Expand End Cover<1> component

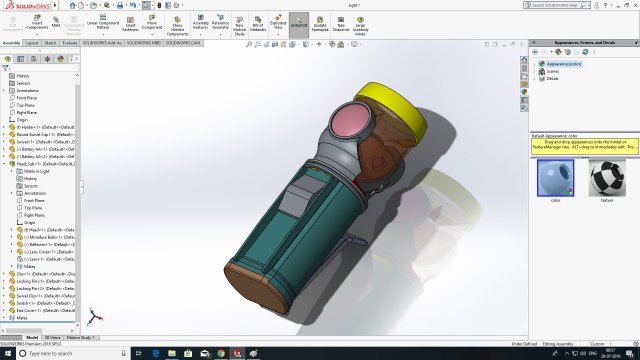pyautogui.click(x=4, y=311)
